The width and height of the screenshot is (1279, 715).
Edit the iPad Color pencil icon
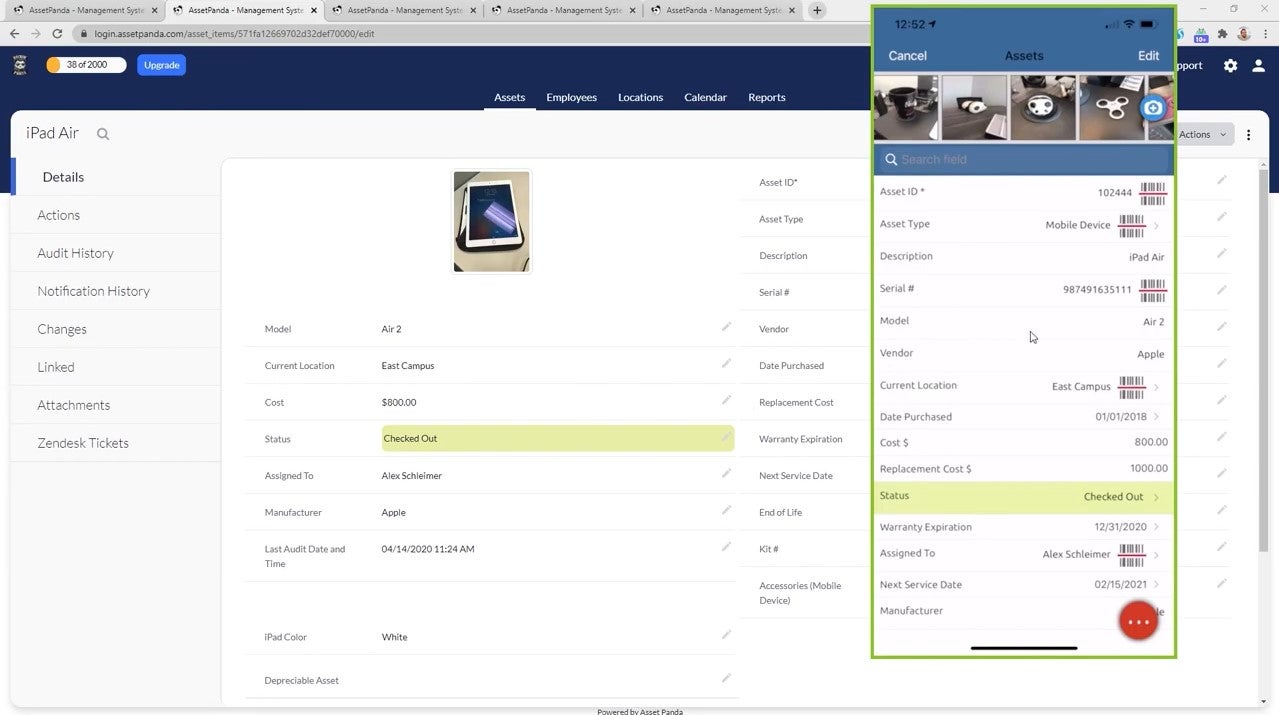tap(726, 635)
